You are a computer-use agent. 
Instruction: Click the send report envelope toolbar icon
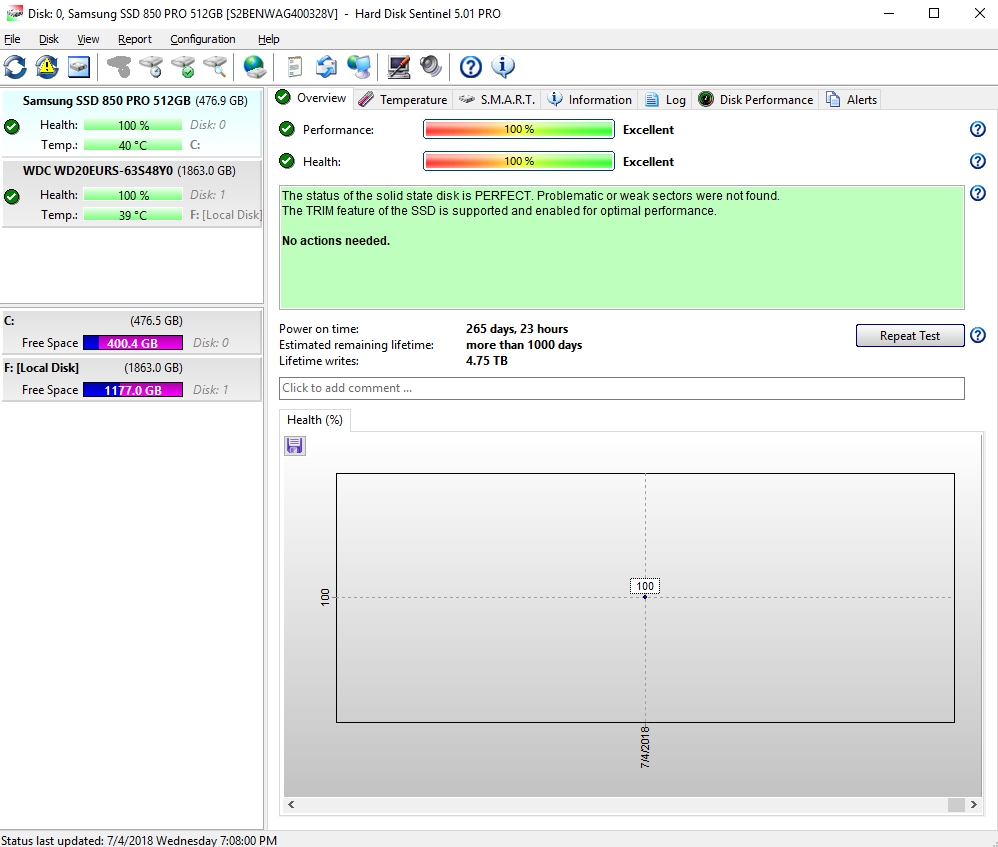326,67
